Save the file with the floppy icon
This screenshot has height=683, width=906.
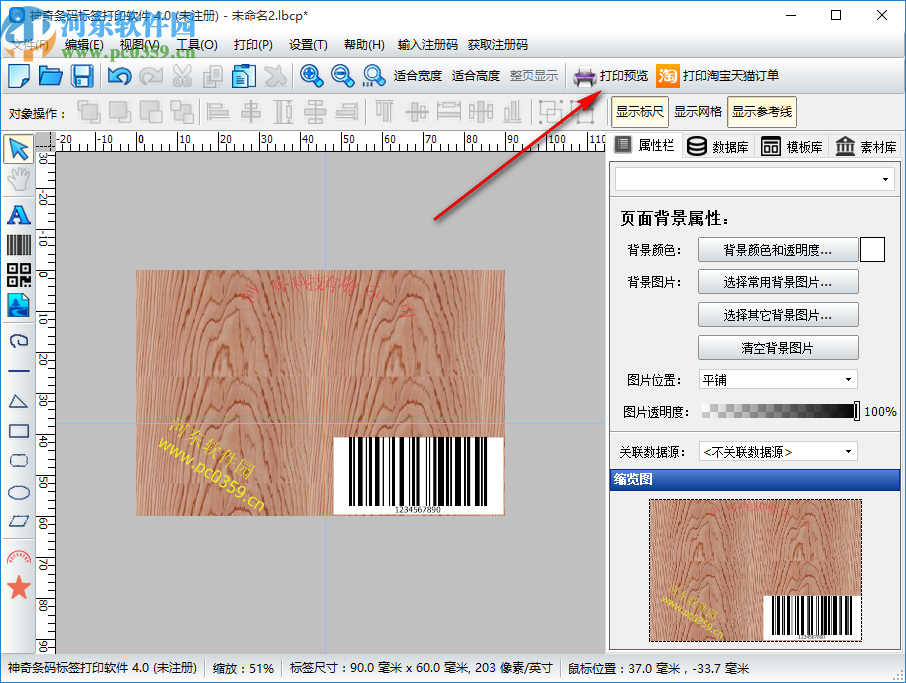point(82,76)
